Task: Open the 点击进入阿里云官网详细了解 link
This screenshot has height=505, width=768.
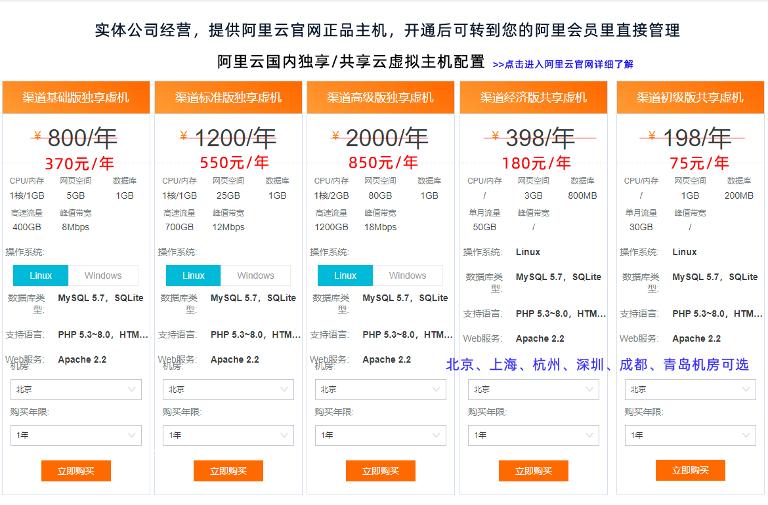Action: click(563, 64)
